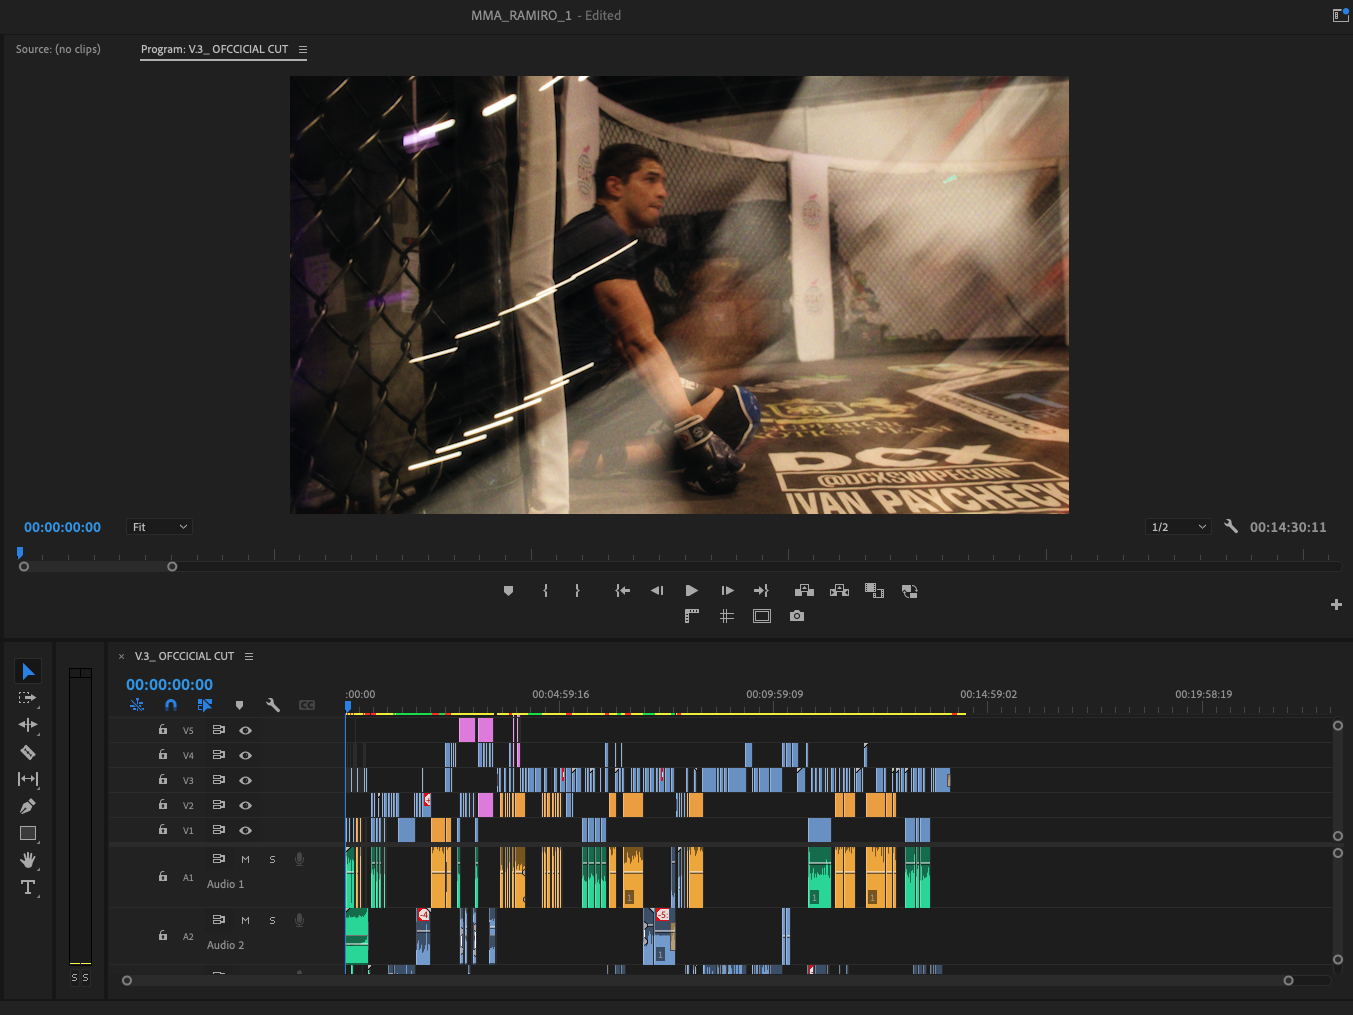Open the Button Editor plus icon
Image resolution: width=1353 pixels, height=1015 pixels.
[1336, 604]
